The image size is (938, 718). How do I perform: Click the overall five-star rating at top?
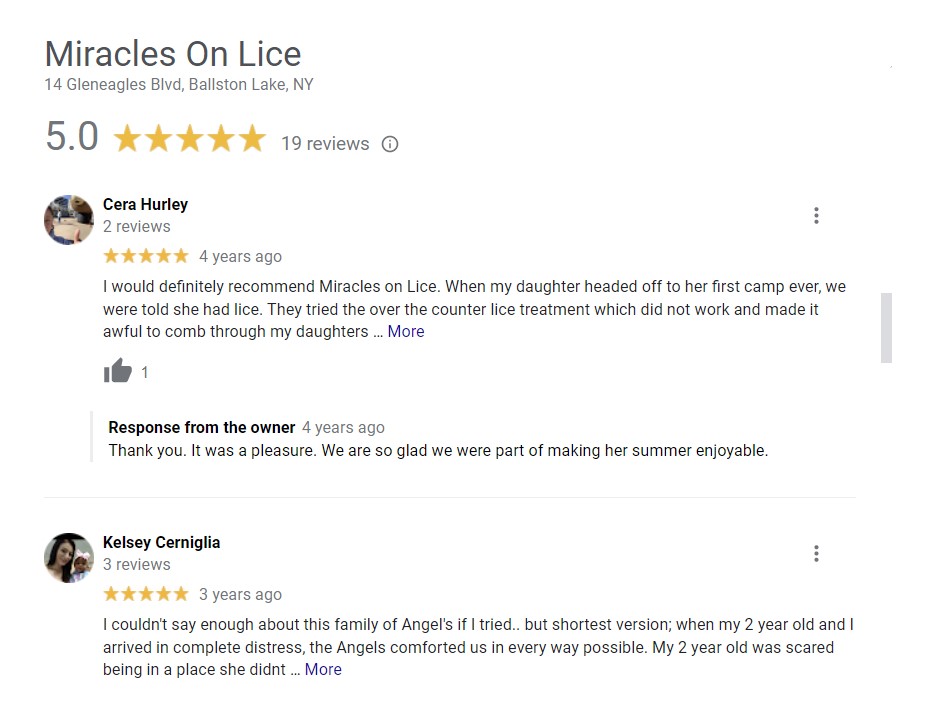click(189, 138)
